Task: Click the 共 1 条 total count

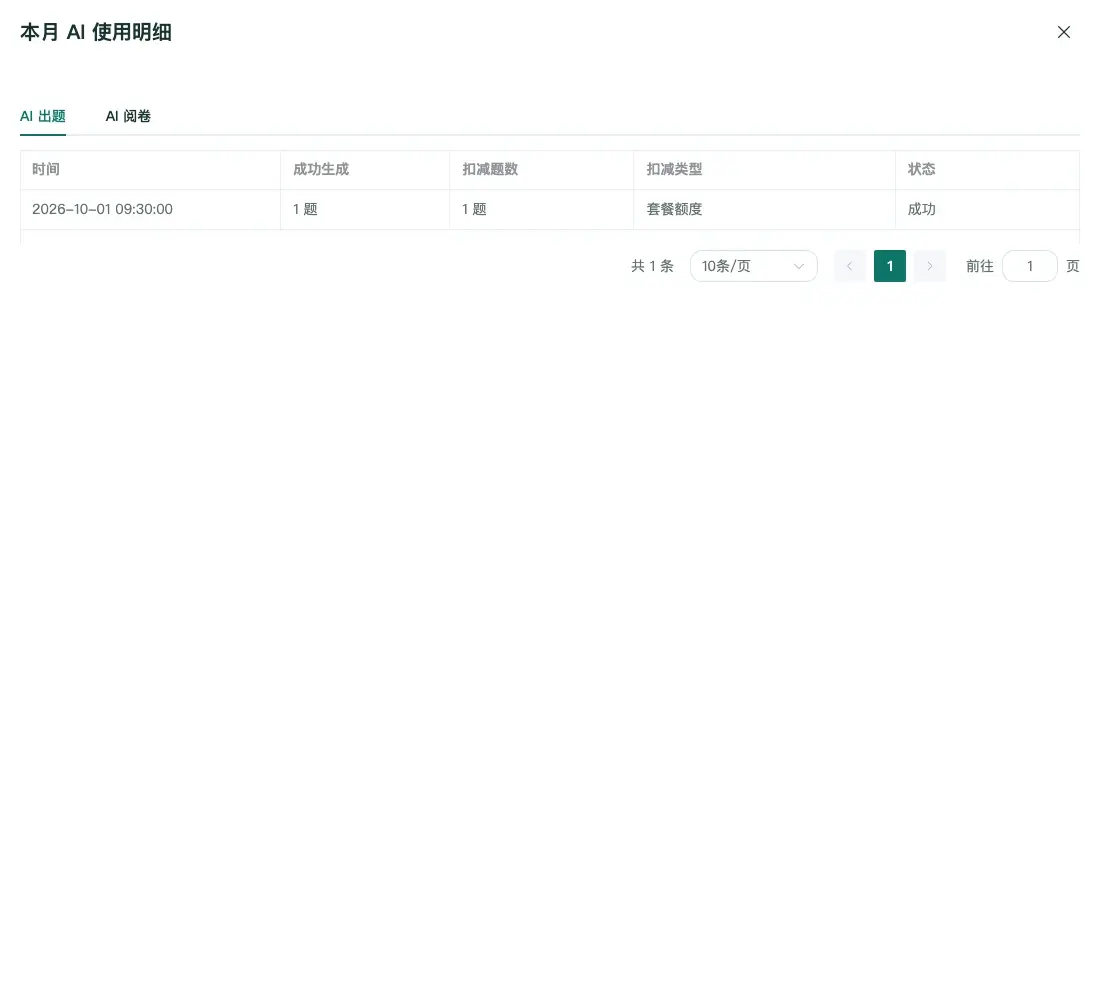Action: [652, 266]
